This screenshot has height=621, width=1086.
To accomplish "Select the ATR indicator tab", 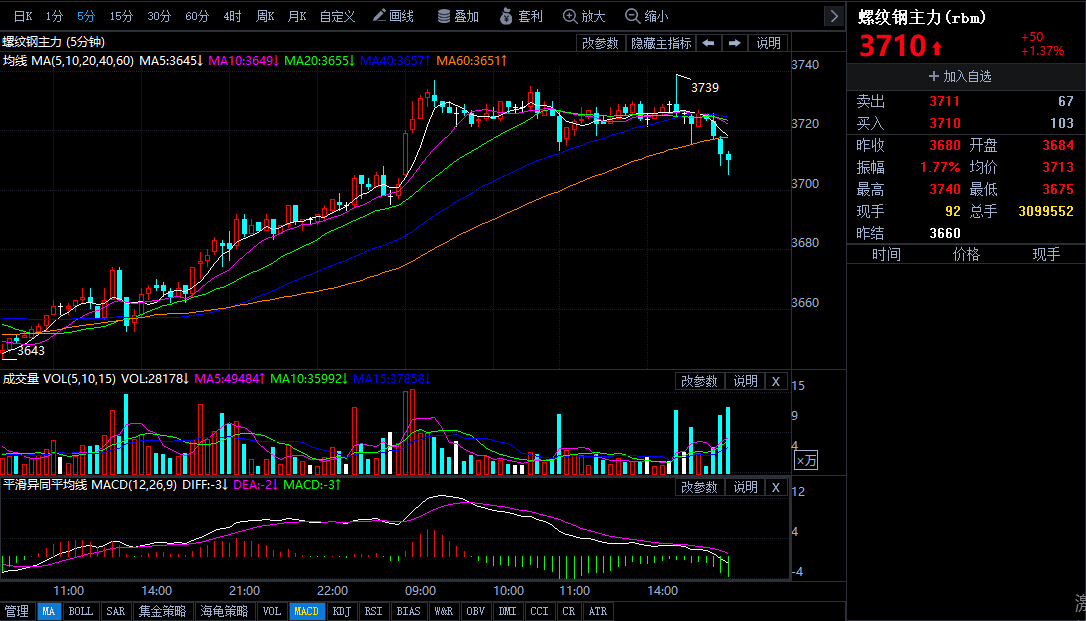I will (x=598, y=611).
